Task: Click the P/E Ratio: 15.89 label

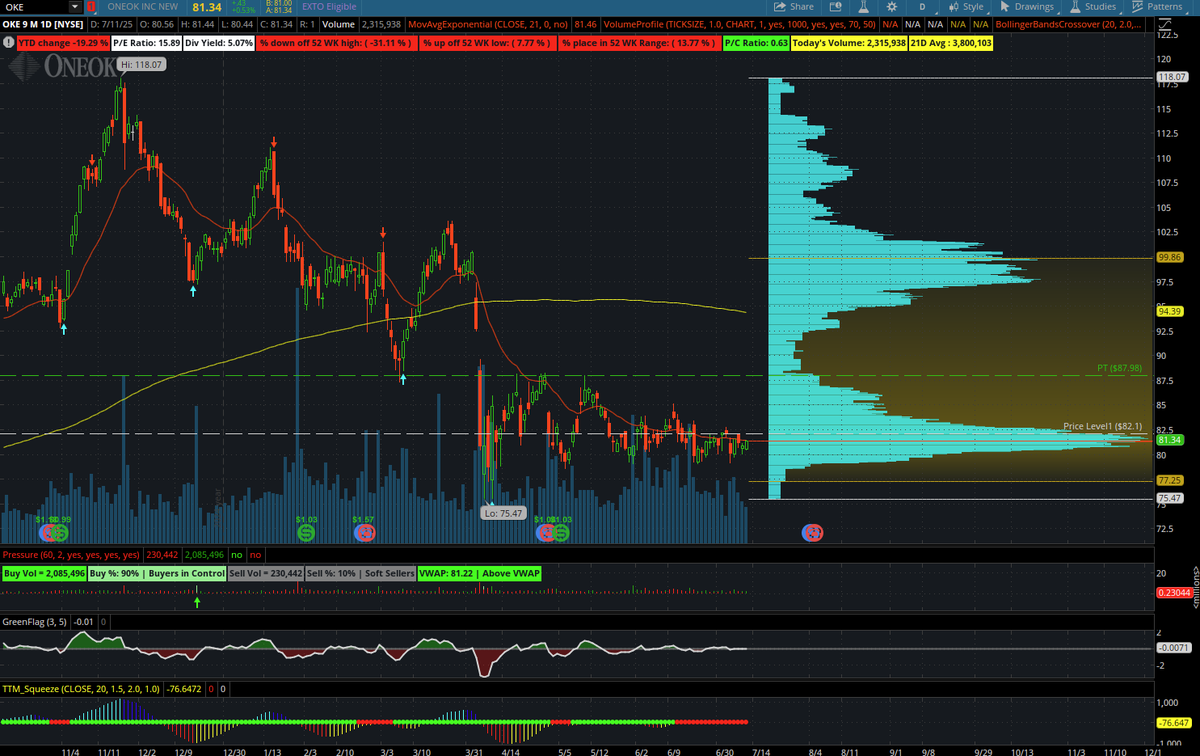Action: [147, 43]
